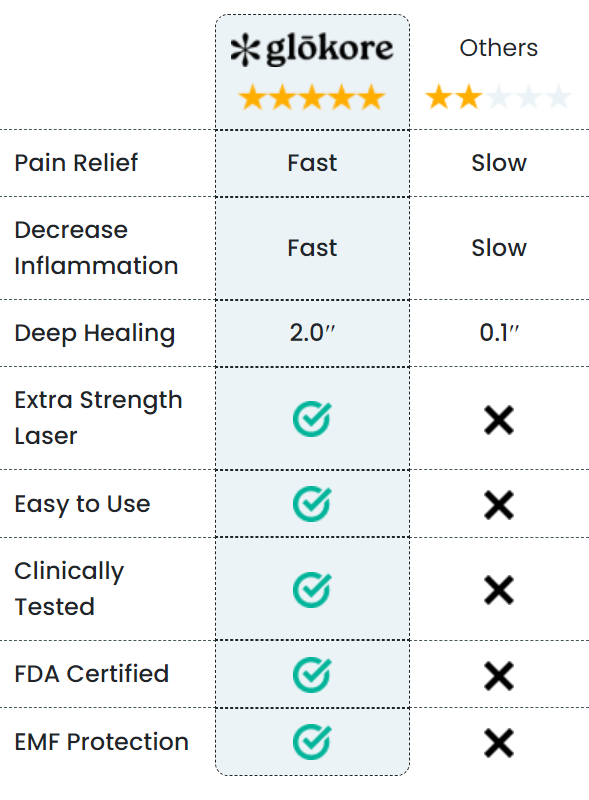
Task: Click the X mark for Extra Strength Laser
Action: pyautogui.click(x=499, y=420)
